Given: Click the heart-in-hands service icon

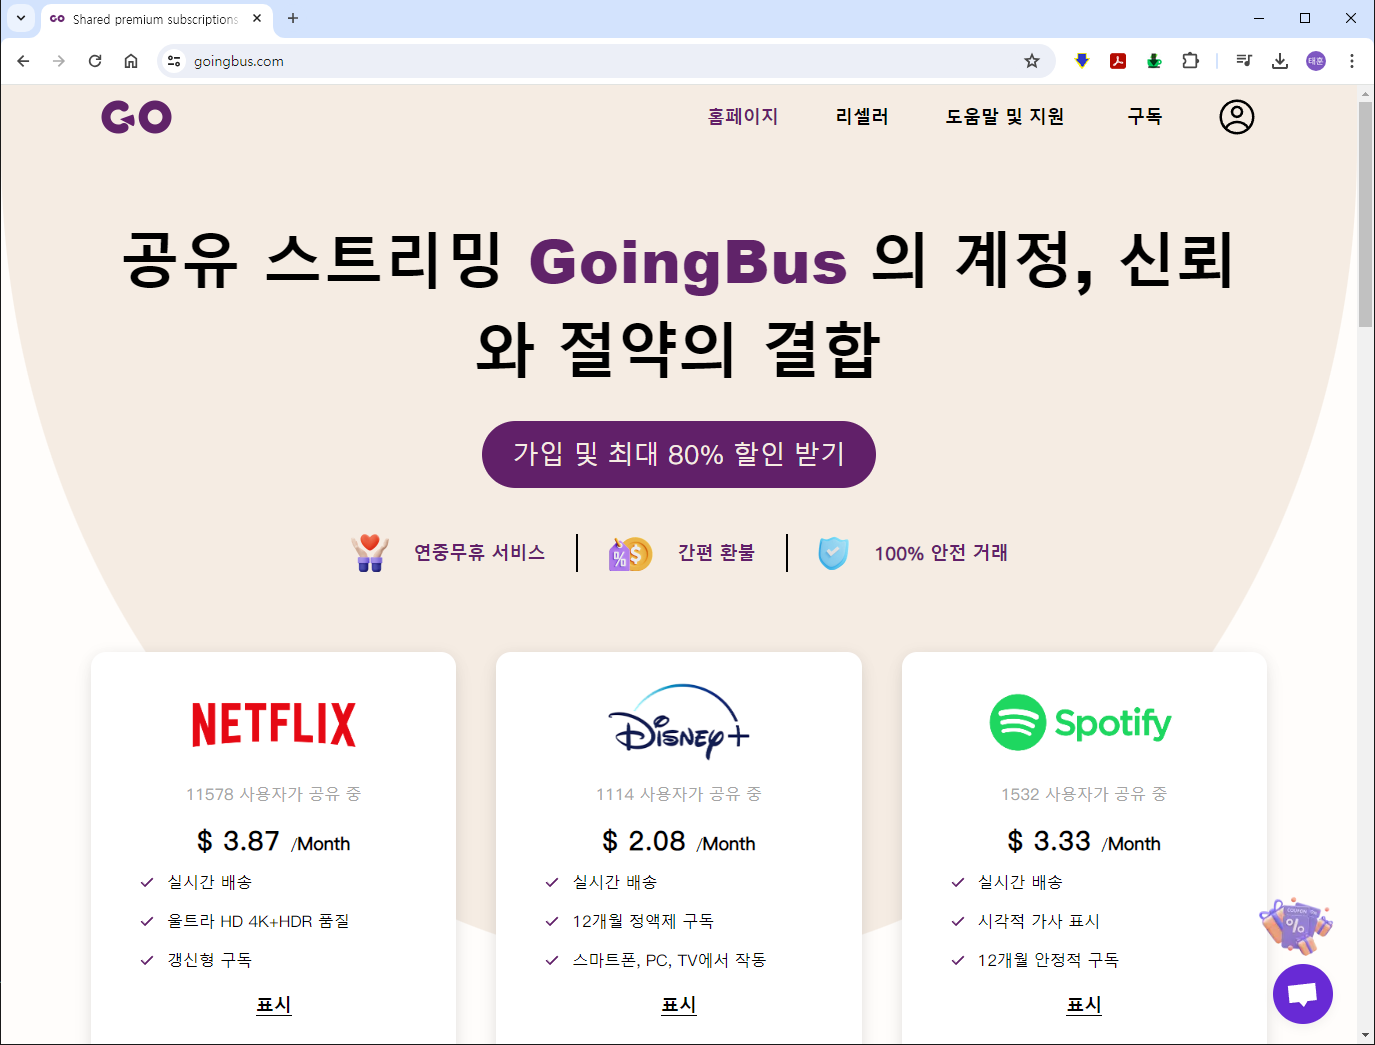Looking at the screenshot, I should click(x=370, y=552).
